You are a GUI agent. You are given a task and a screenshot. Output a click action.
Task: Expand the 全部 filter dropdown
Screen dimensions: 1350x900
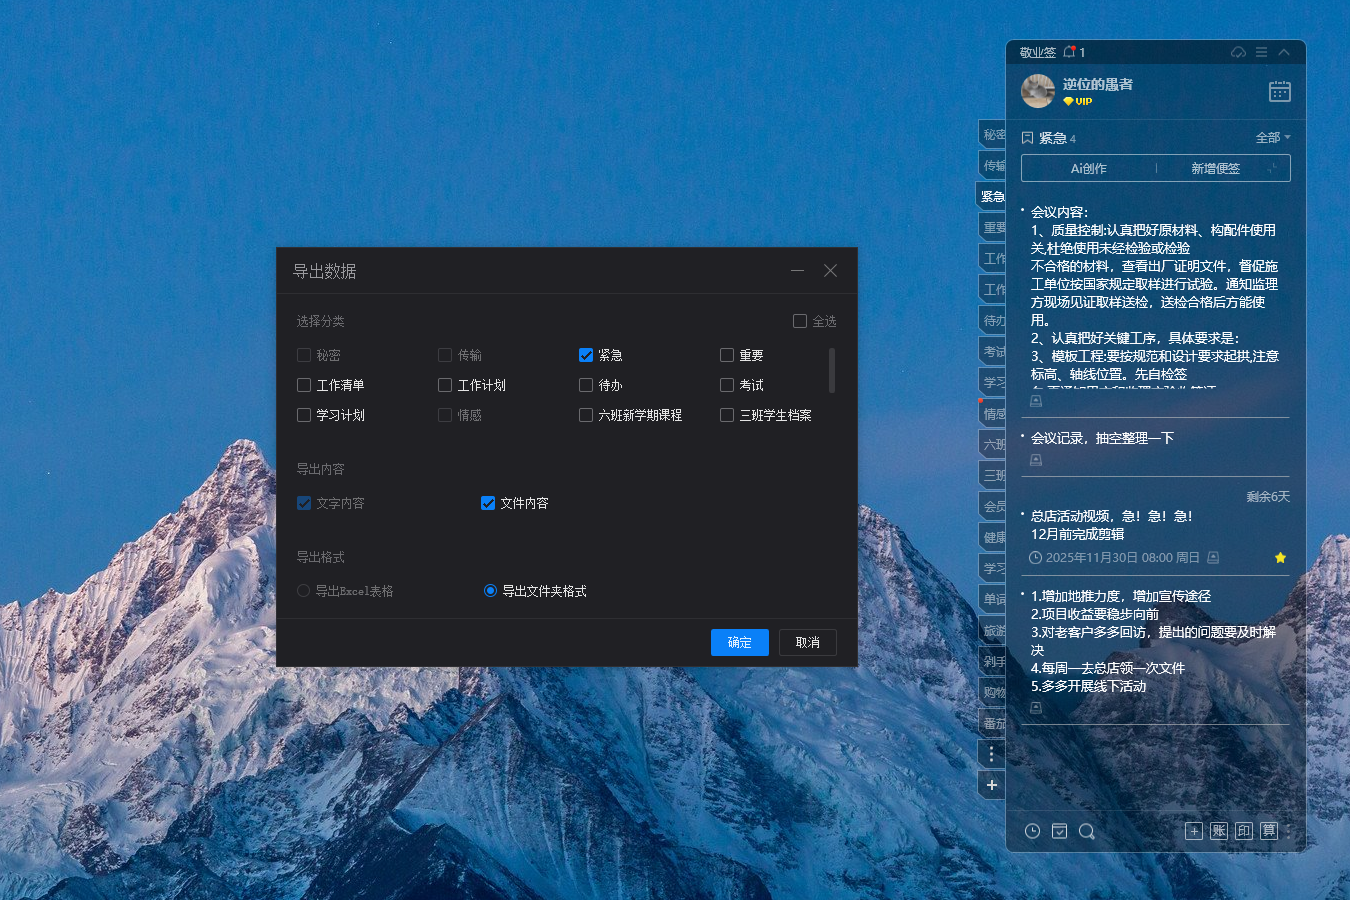(1272, 138)
